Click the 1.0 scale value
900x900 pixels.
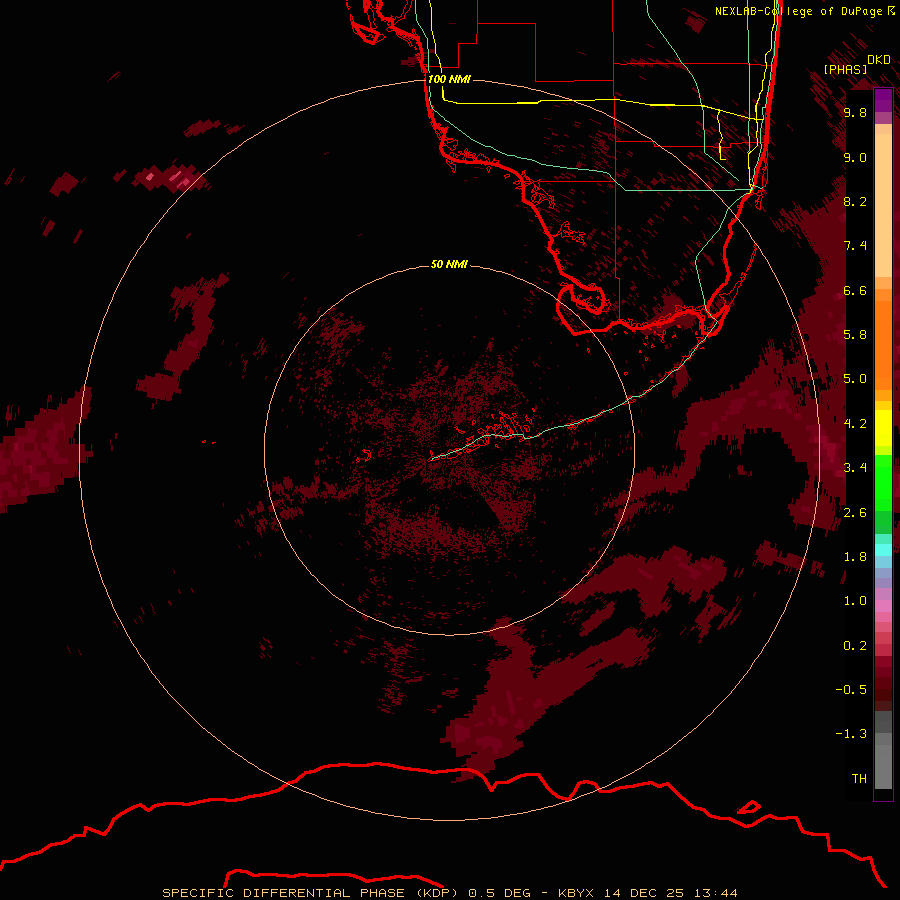[855, 601]
